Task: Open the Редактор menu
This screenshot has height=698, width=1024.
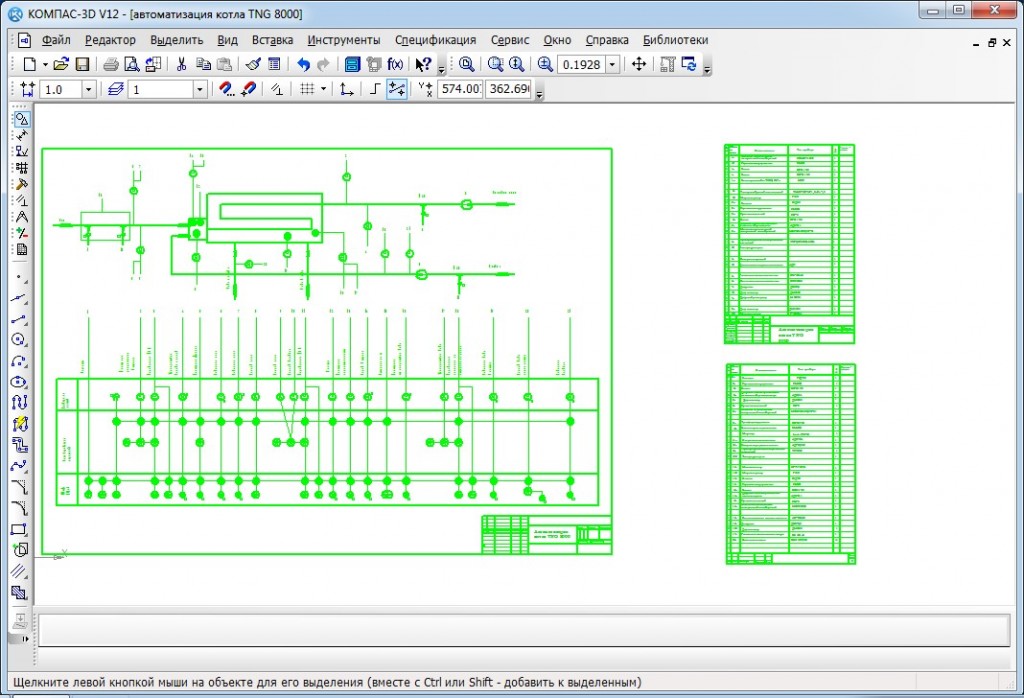Action: 110,40
